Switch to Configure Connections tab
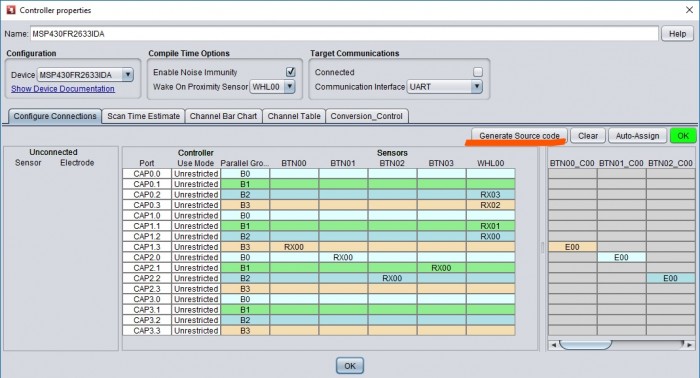This screenshot has width=700, height=378. [x=55, y=116]
